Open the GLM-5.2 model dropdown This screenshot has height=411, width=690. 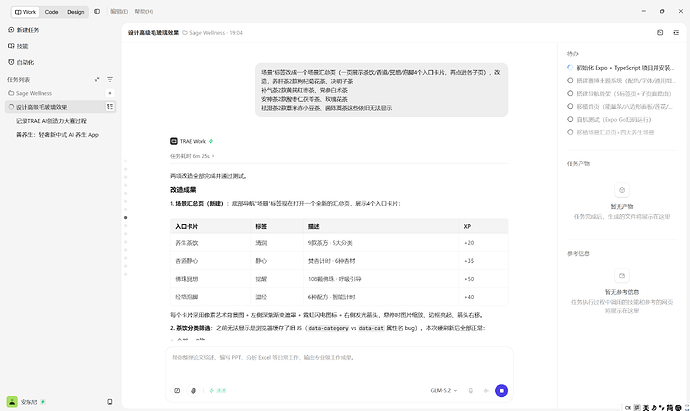(444, 390)
